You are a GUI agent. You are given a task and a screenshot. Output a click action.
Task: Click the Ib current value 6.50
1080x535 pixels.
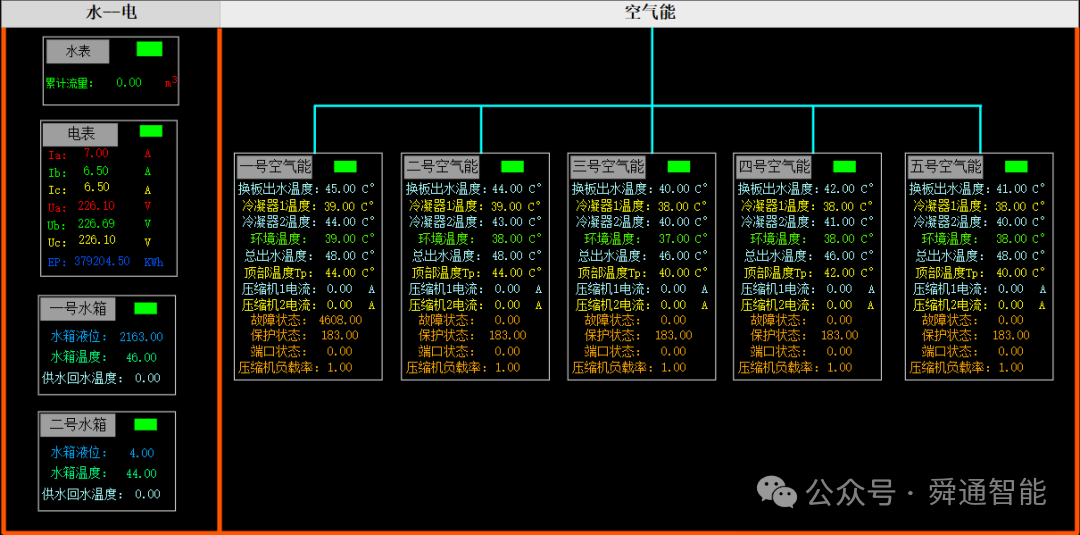(96, 170)
